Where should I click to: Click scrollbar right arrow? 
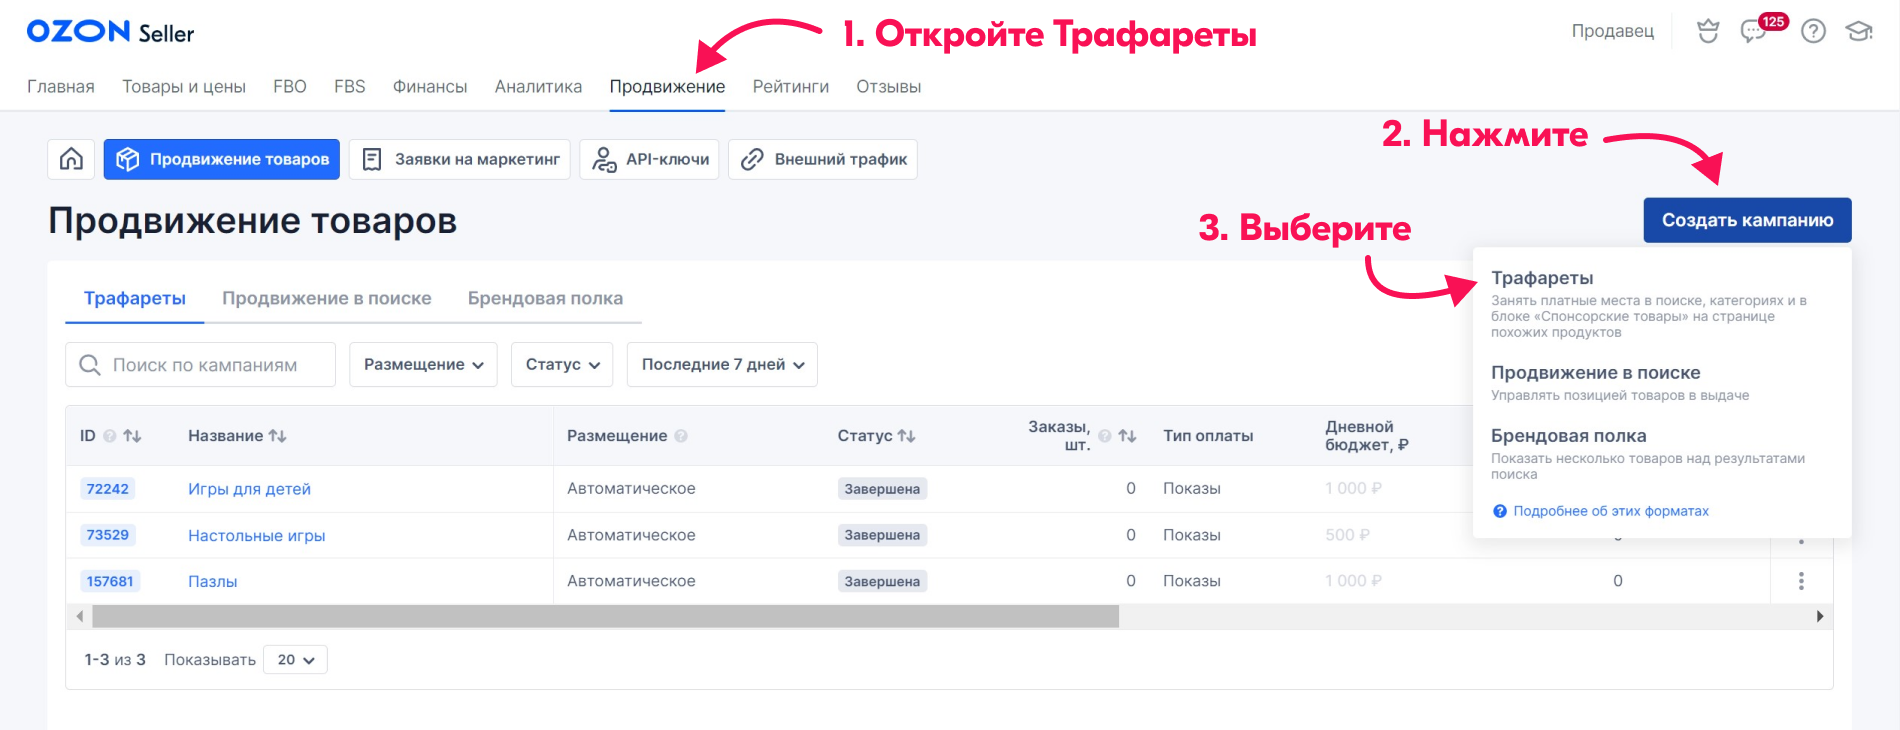(1820, 616)
